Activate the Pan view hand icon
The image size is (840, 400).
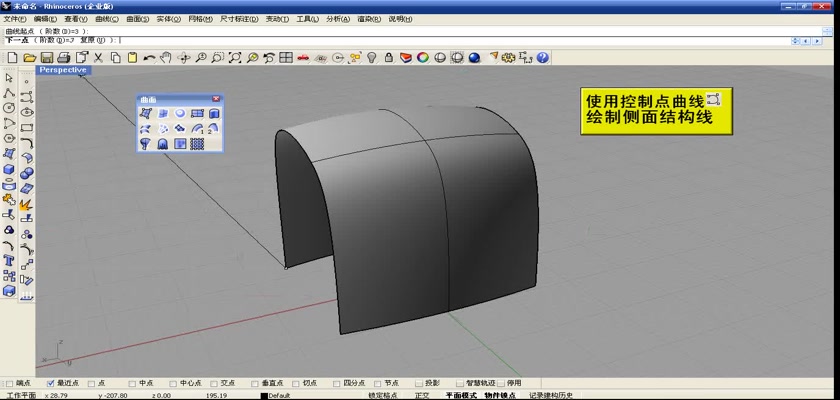point(167,58)
